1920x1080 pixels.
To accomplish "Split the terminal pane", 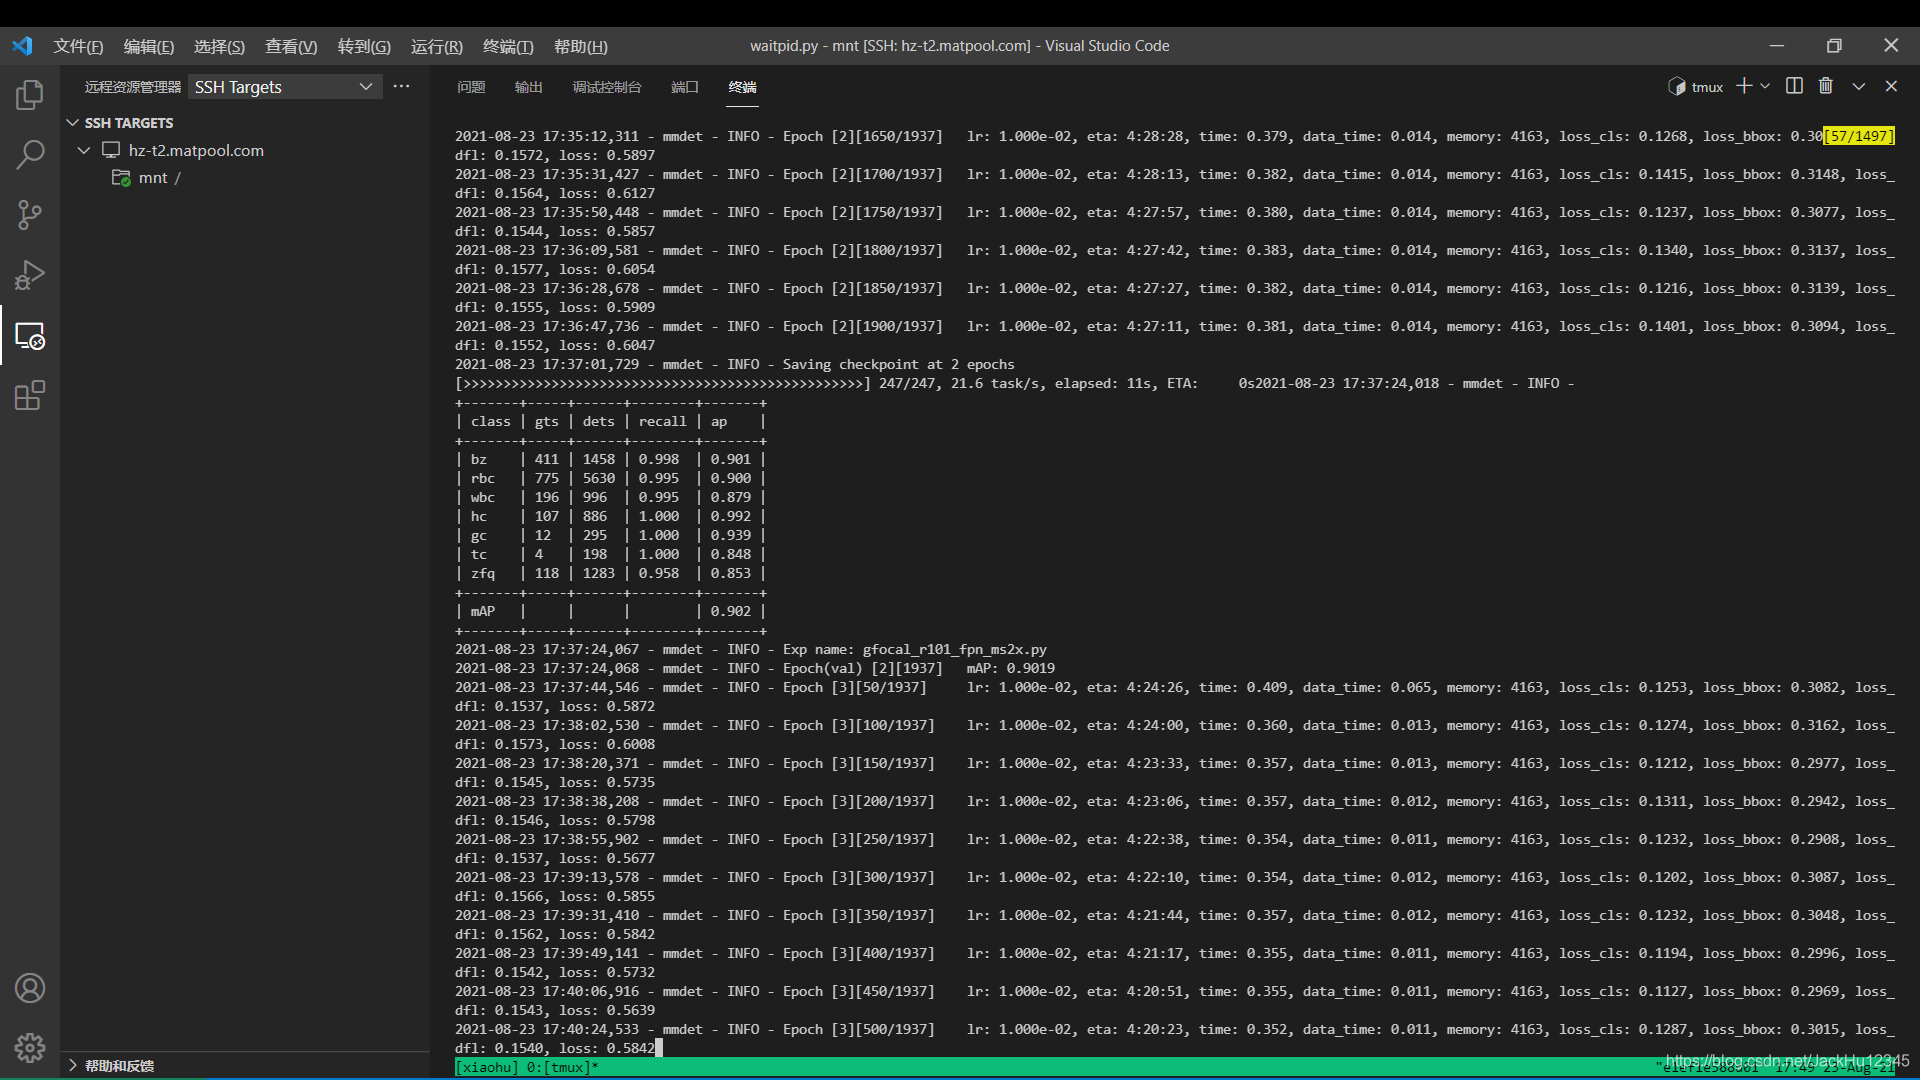I will (x=1793, y=86).
